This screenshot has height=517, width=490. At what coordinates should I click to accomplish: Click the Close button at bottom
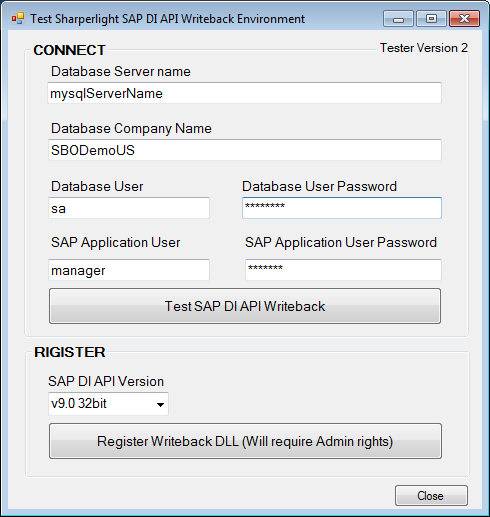point(431,496)
